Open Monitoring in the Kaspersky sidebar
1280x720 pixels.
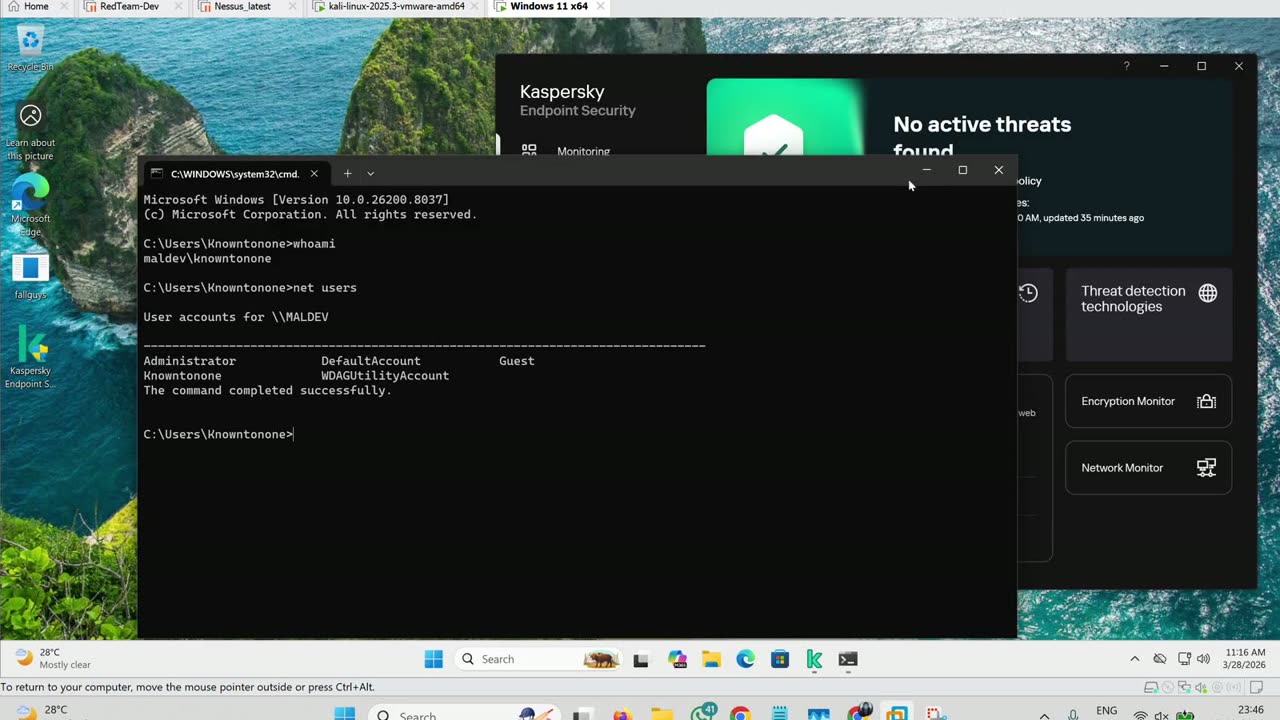pyautogui.click(x=583, y=152)
